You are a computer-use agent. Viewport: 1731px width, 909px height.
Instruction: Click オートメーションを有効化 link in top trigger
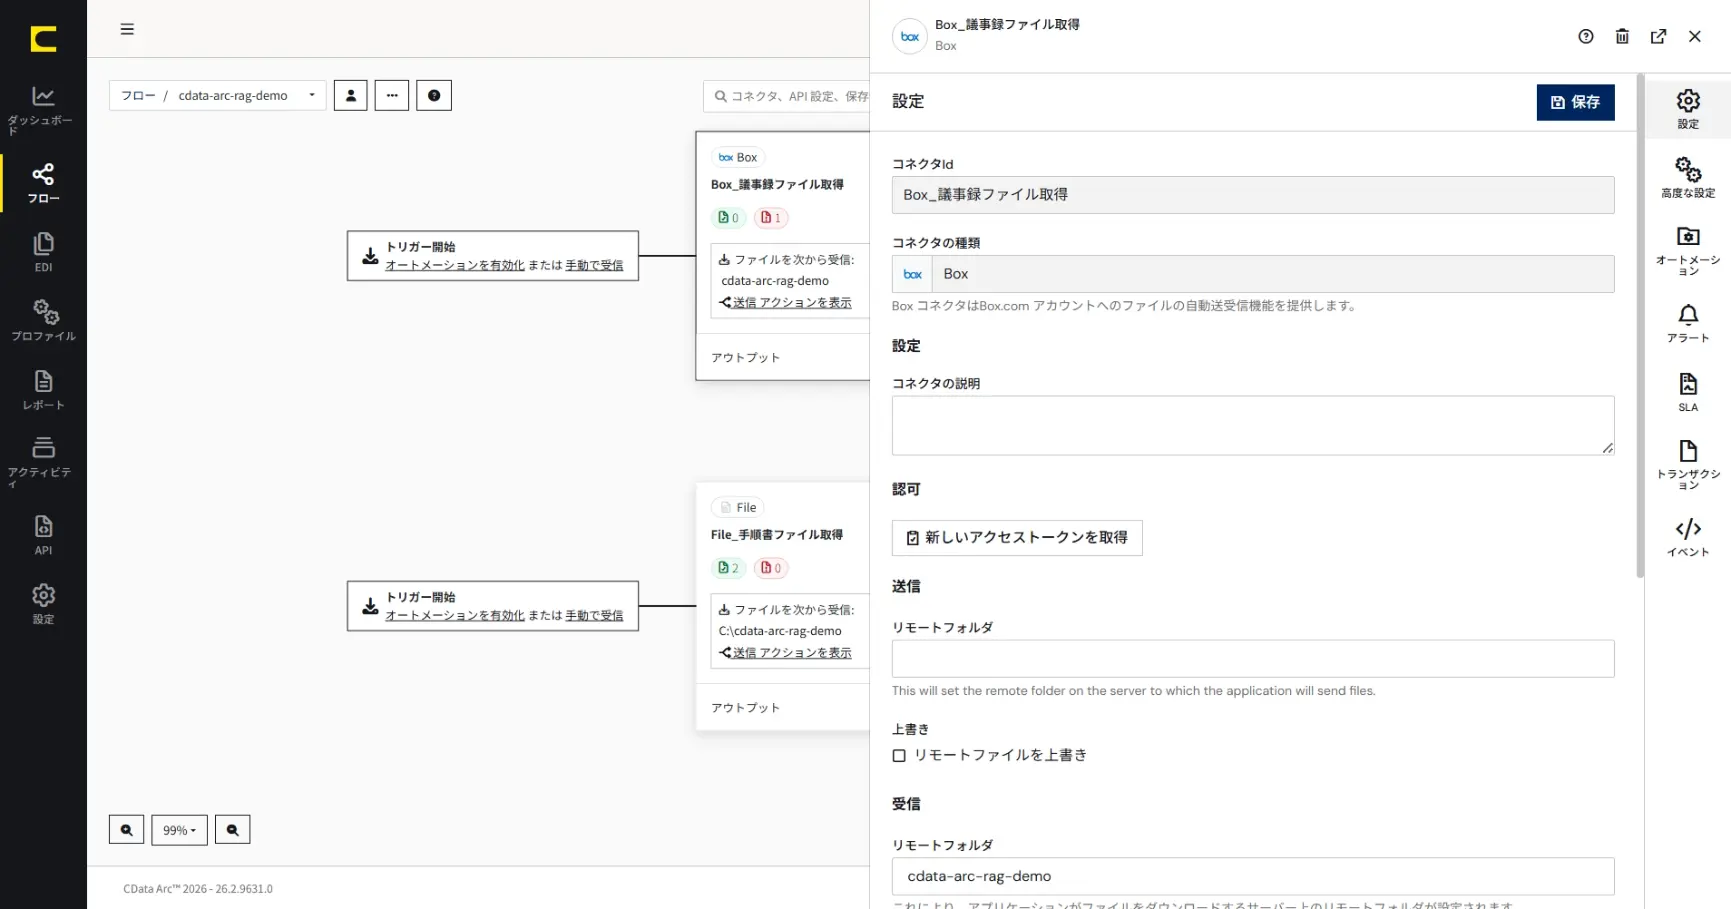[x=455, y=265]
